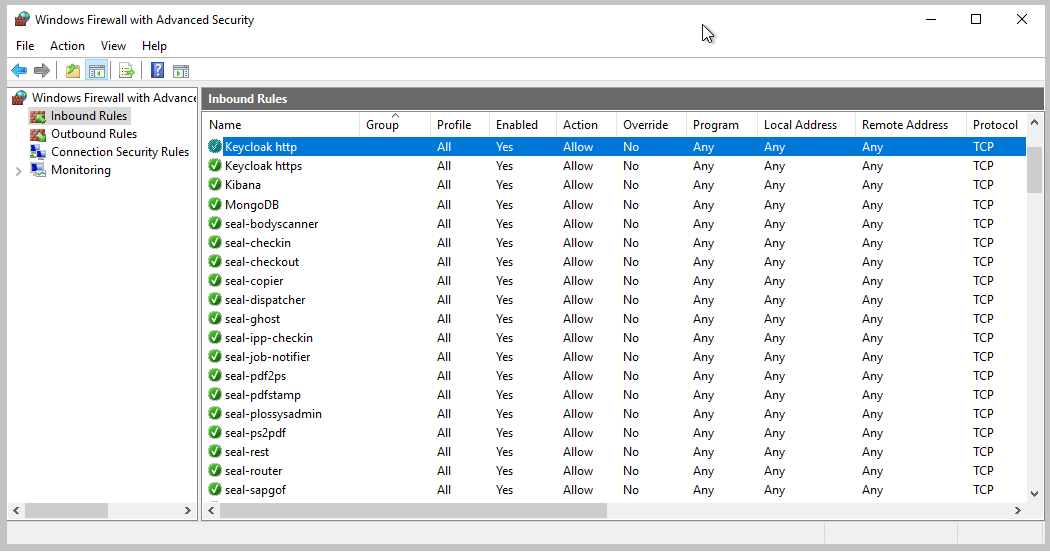Sort rules by the Group column header
The width and height of the screenshot is (1050, 552).
point(394,125)
